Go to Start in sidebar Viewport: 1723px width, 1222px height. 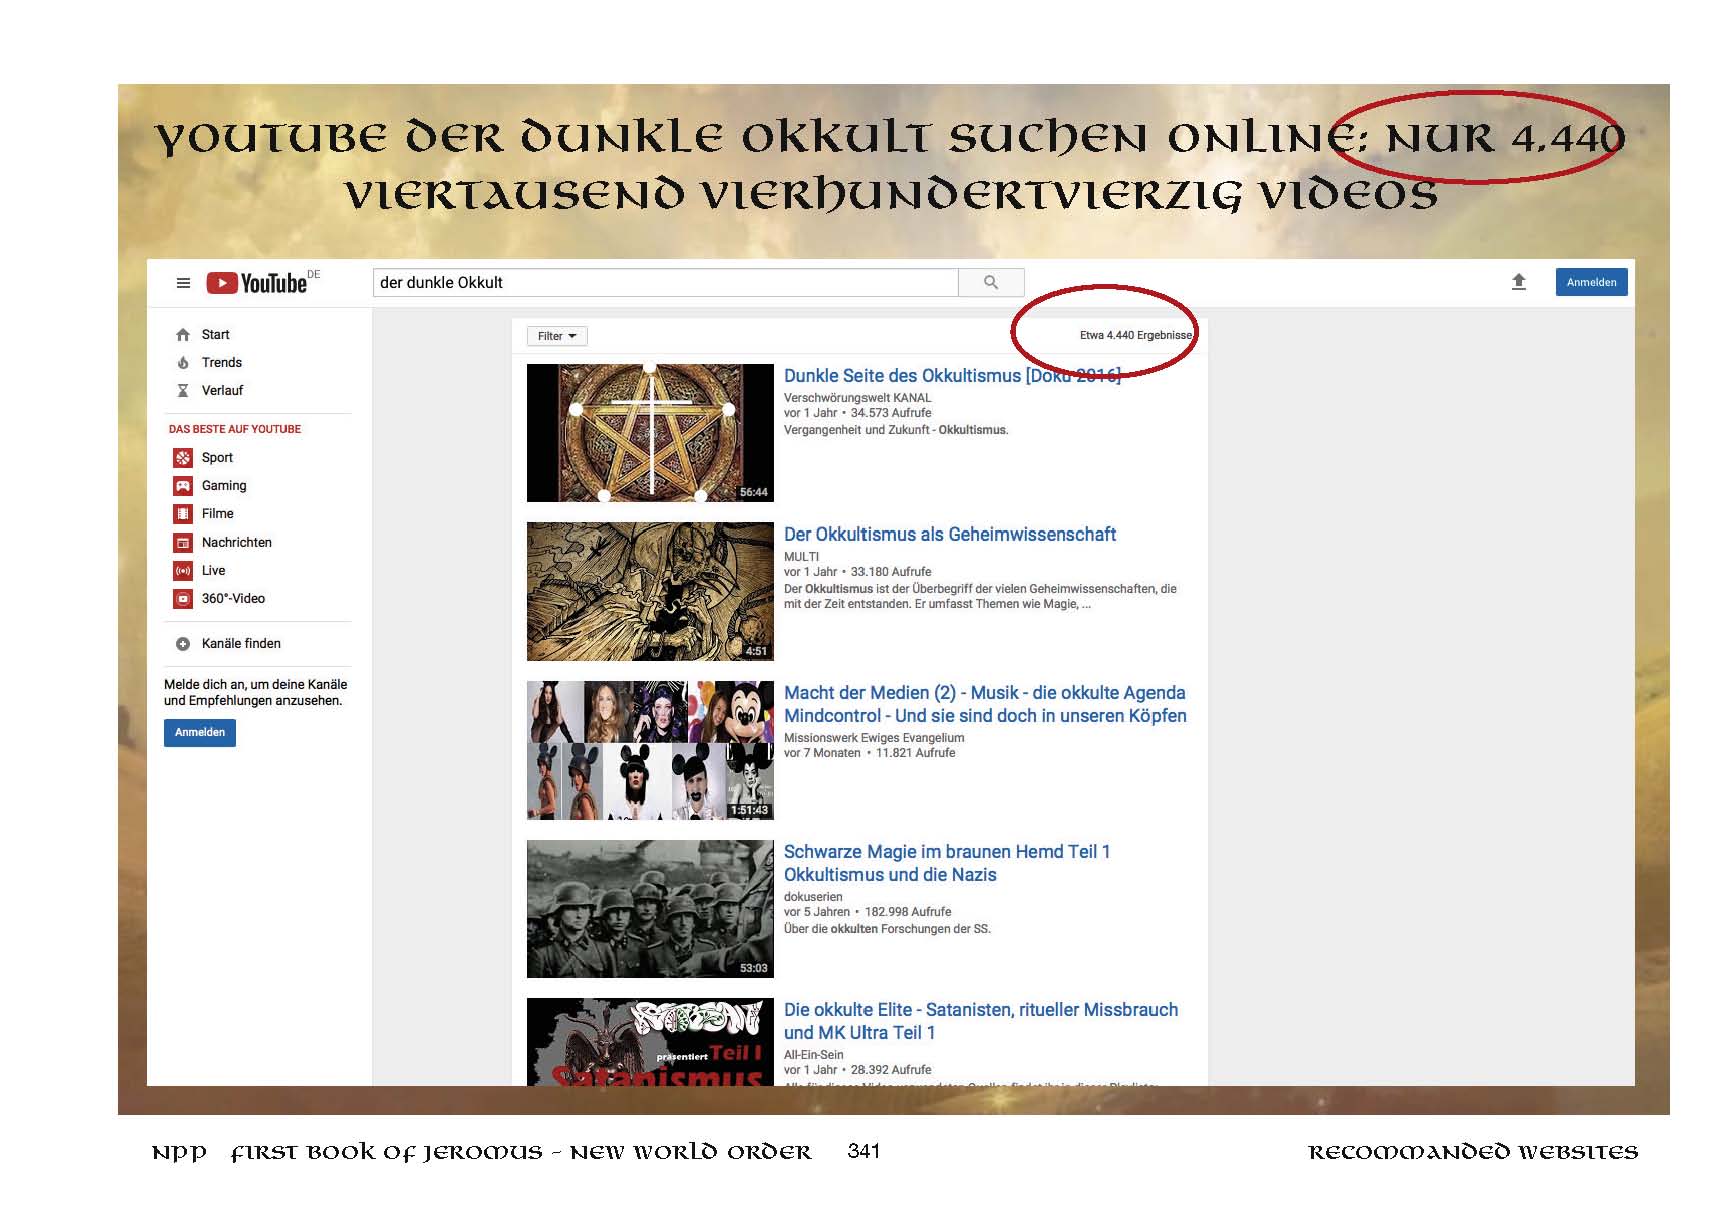pos(215,335)
